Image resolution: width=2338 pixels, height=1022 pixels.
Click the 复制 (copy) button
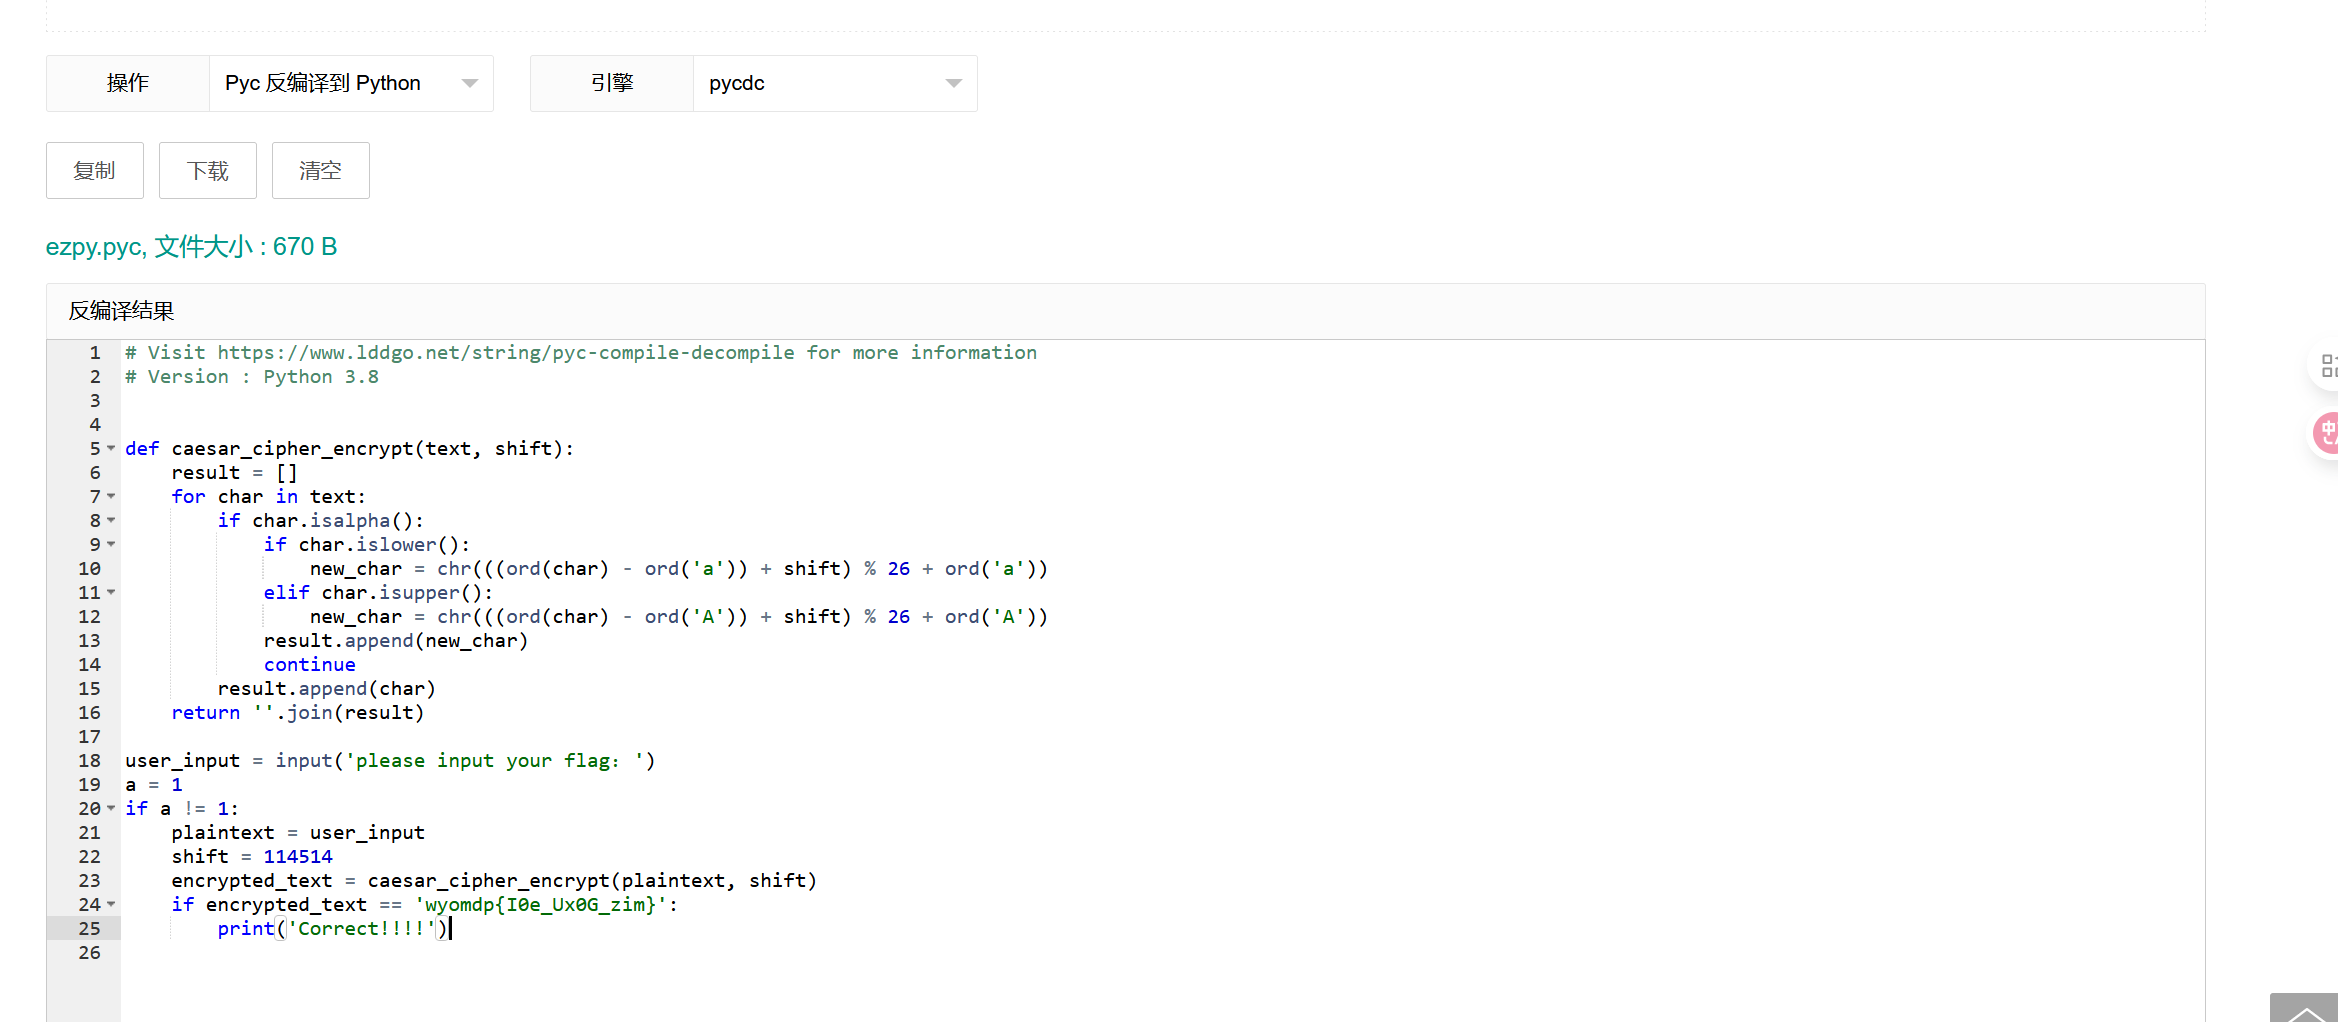pos(95,171)
